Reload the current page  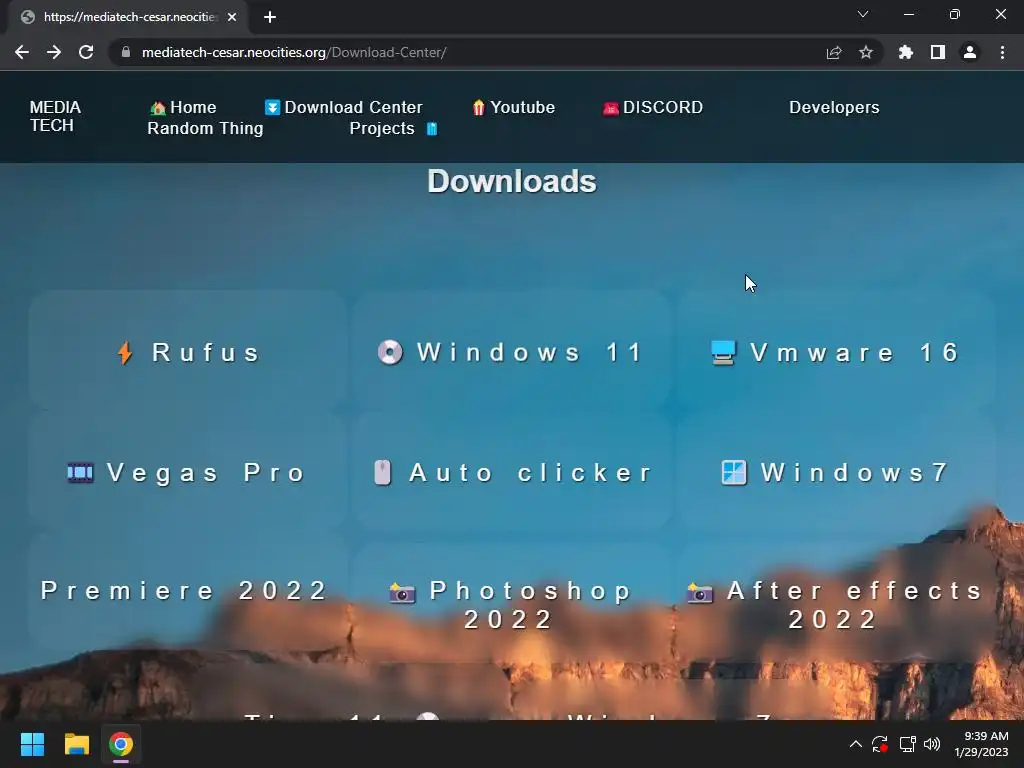86,52
